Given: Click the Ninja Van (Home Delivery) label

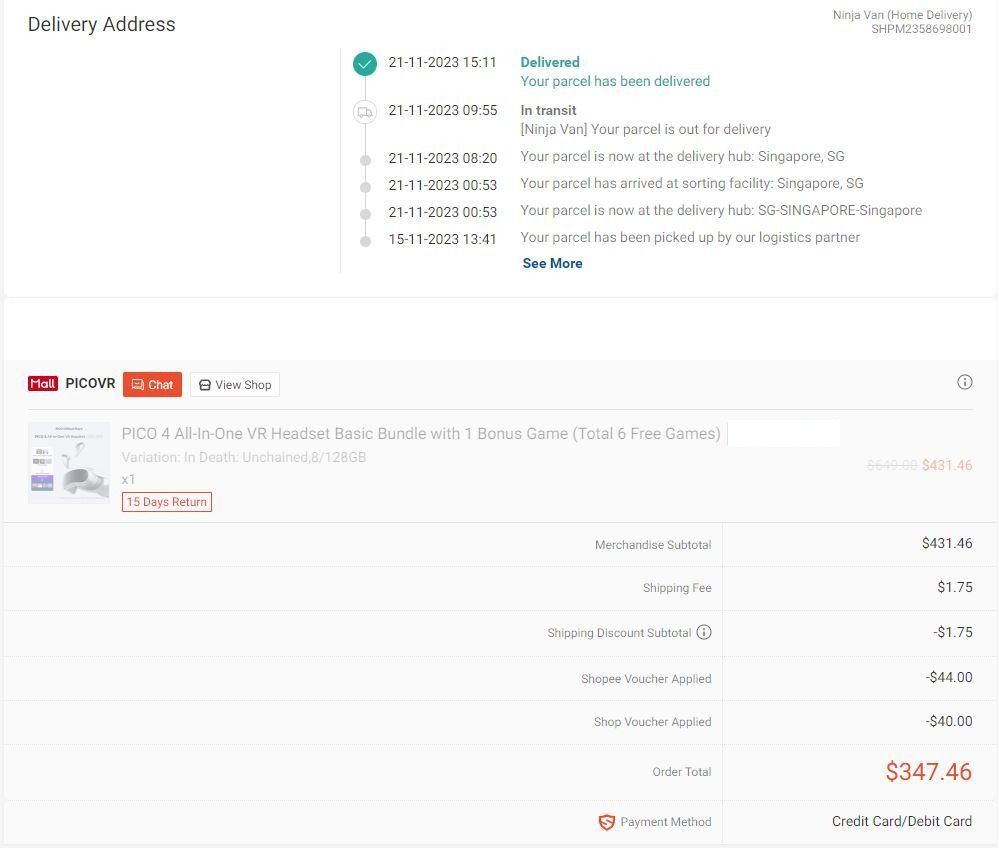Looking at the screenshot, I should [x=902, y=15].
